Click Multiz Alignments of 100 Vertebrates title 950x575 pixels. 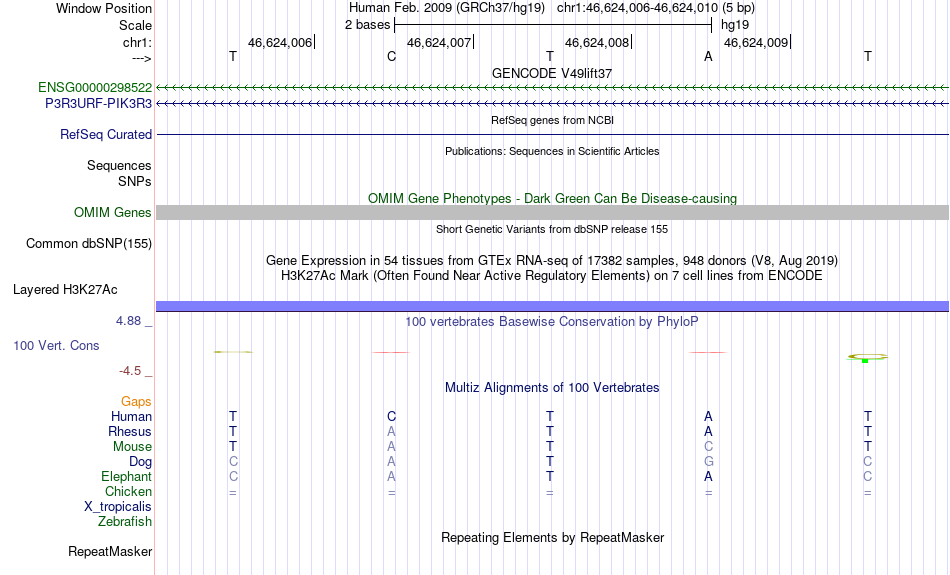click(x=552, y=388)
